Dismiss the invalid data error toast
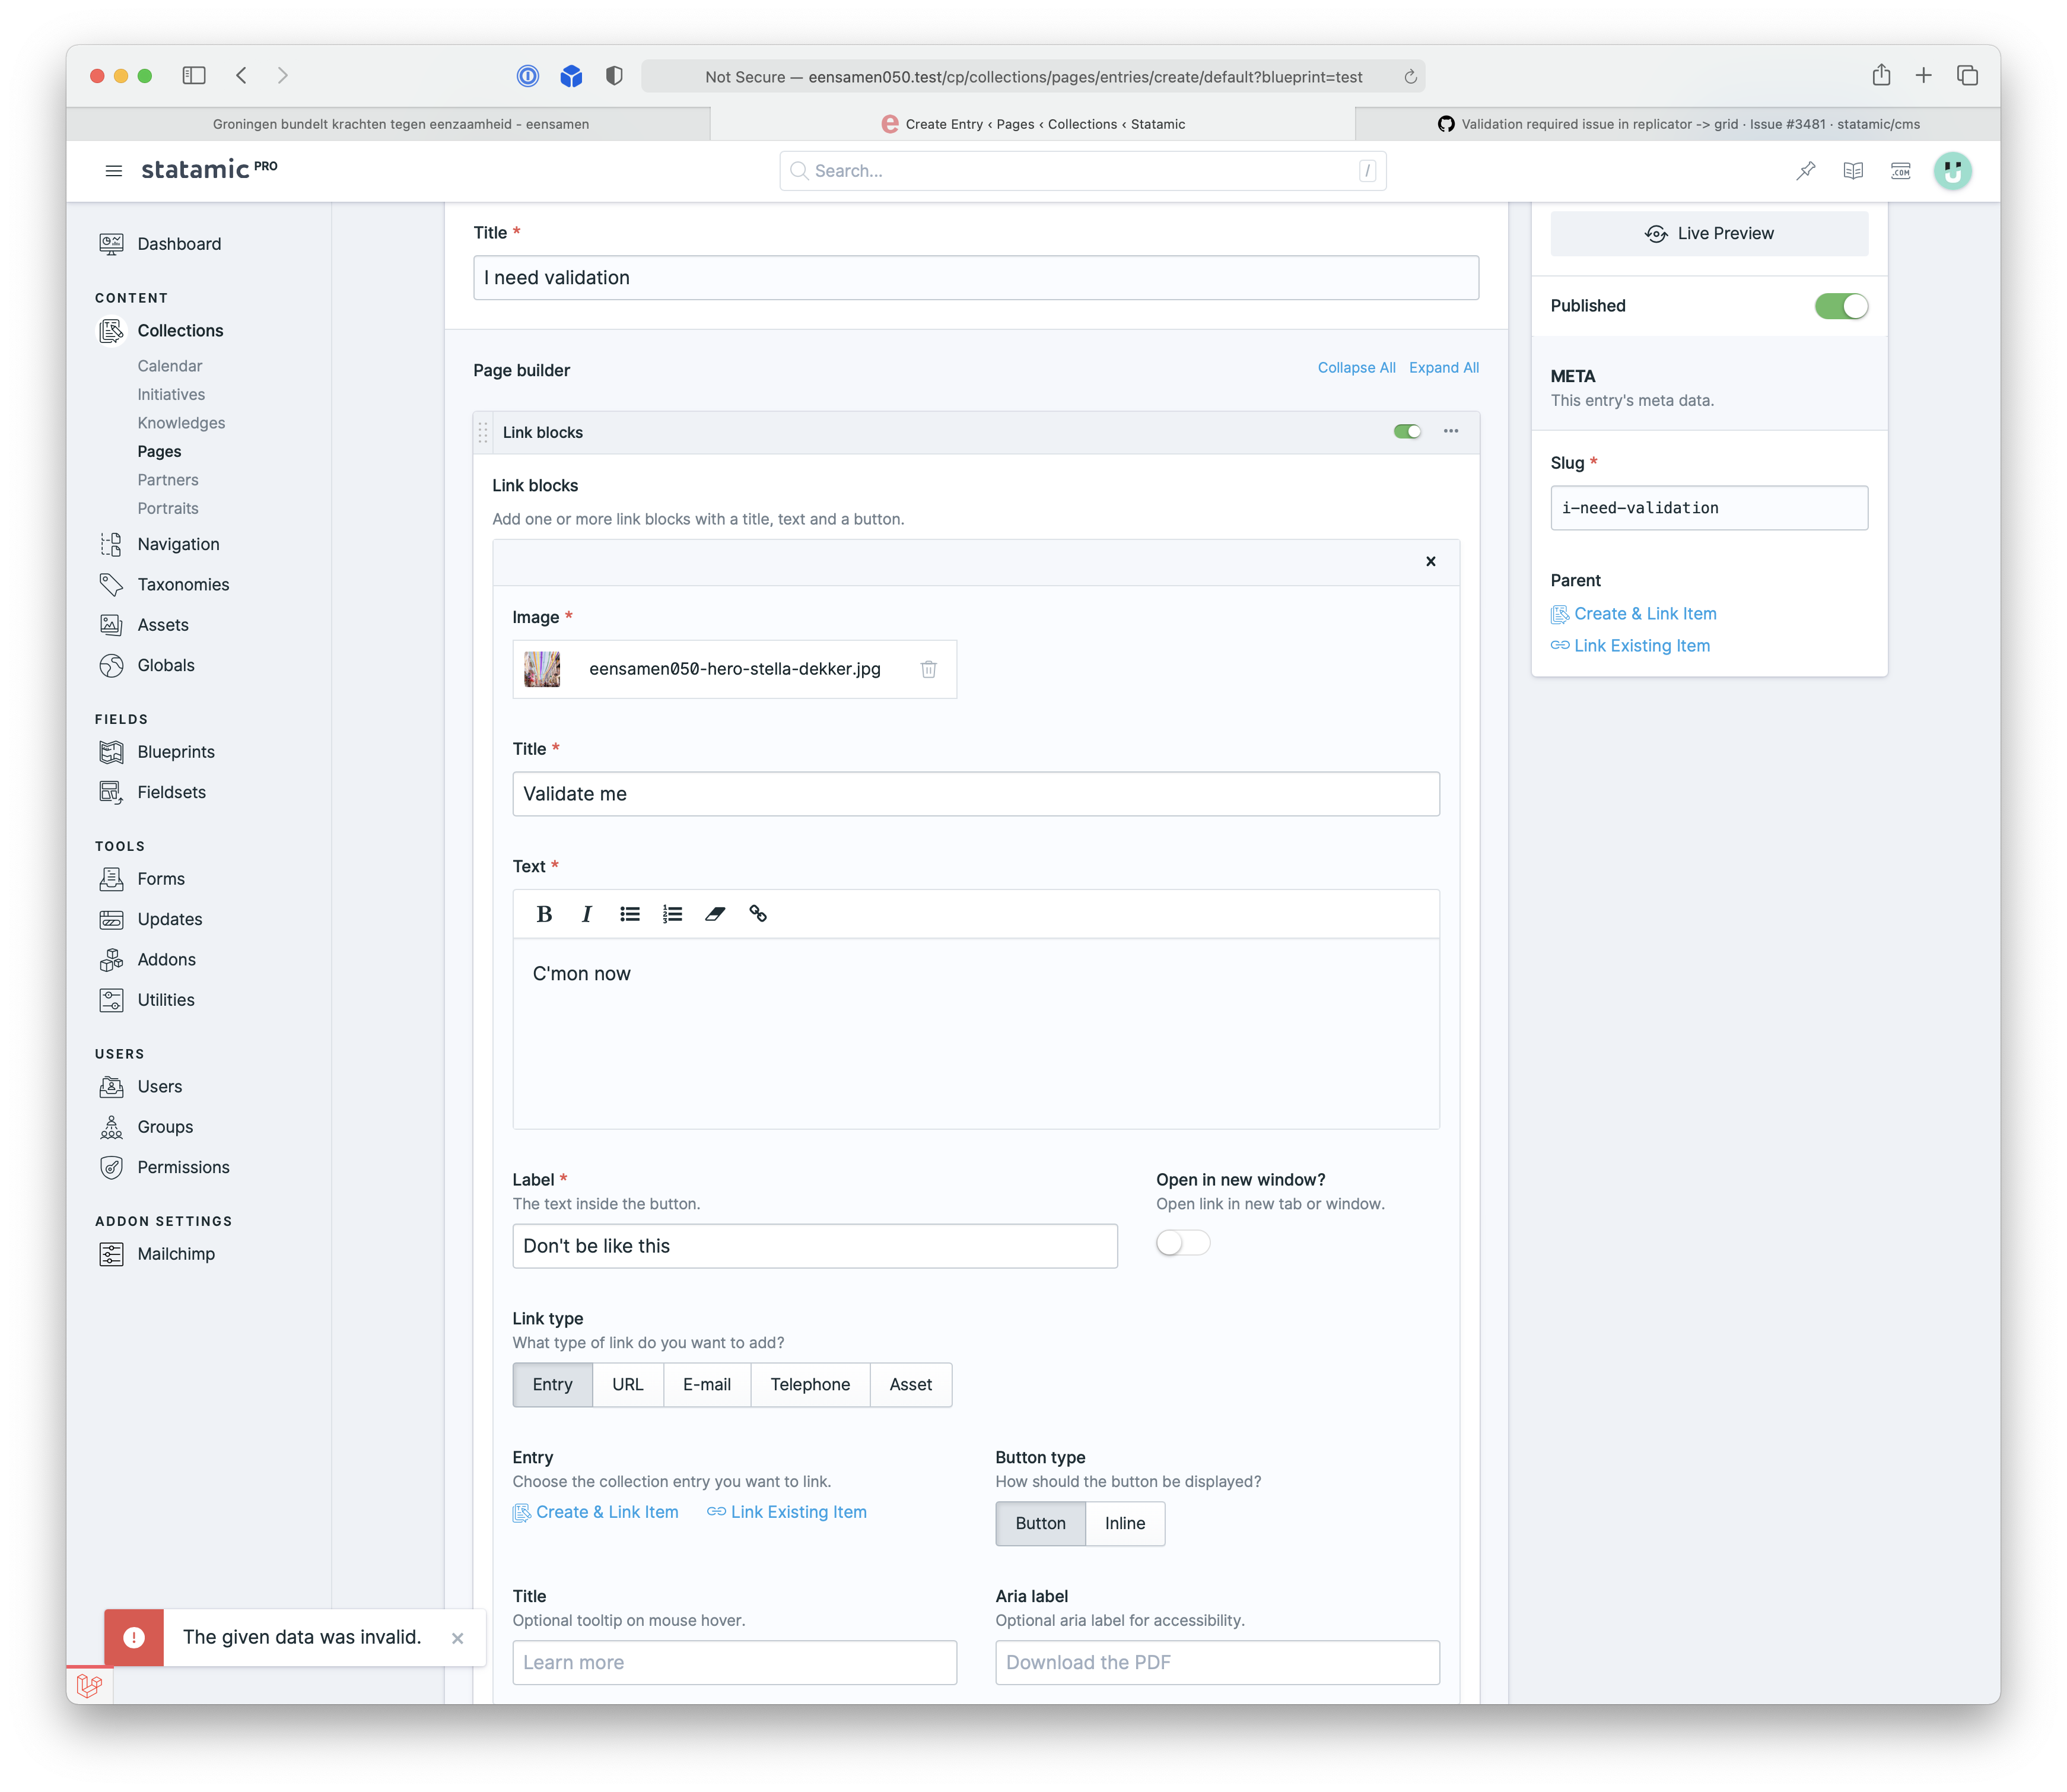Screen dimensions: 2067x1792 click(457, 1638)
